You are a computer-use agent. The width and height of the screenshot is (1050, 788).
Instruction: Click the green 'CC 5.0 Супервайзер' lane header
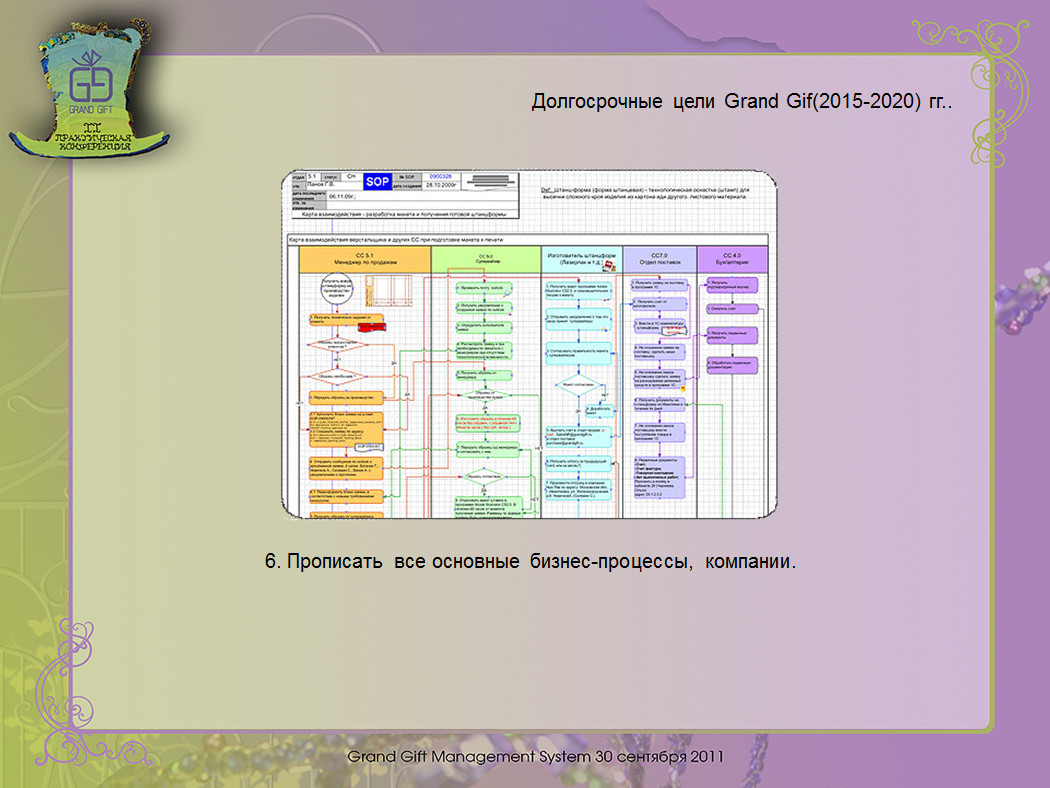[x=486, y=259]
